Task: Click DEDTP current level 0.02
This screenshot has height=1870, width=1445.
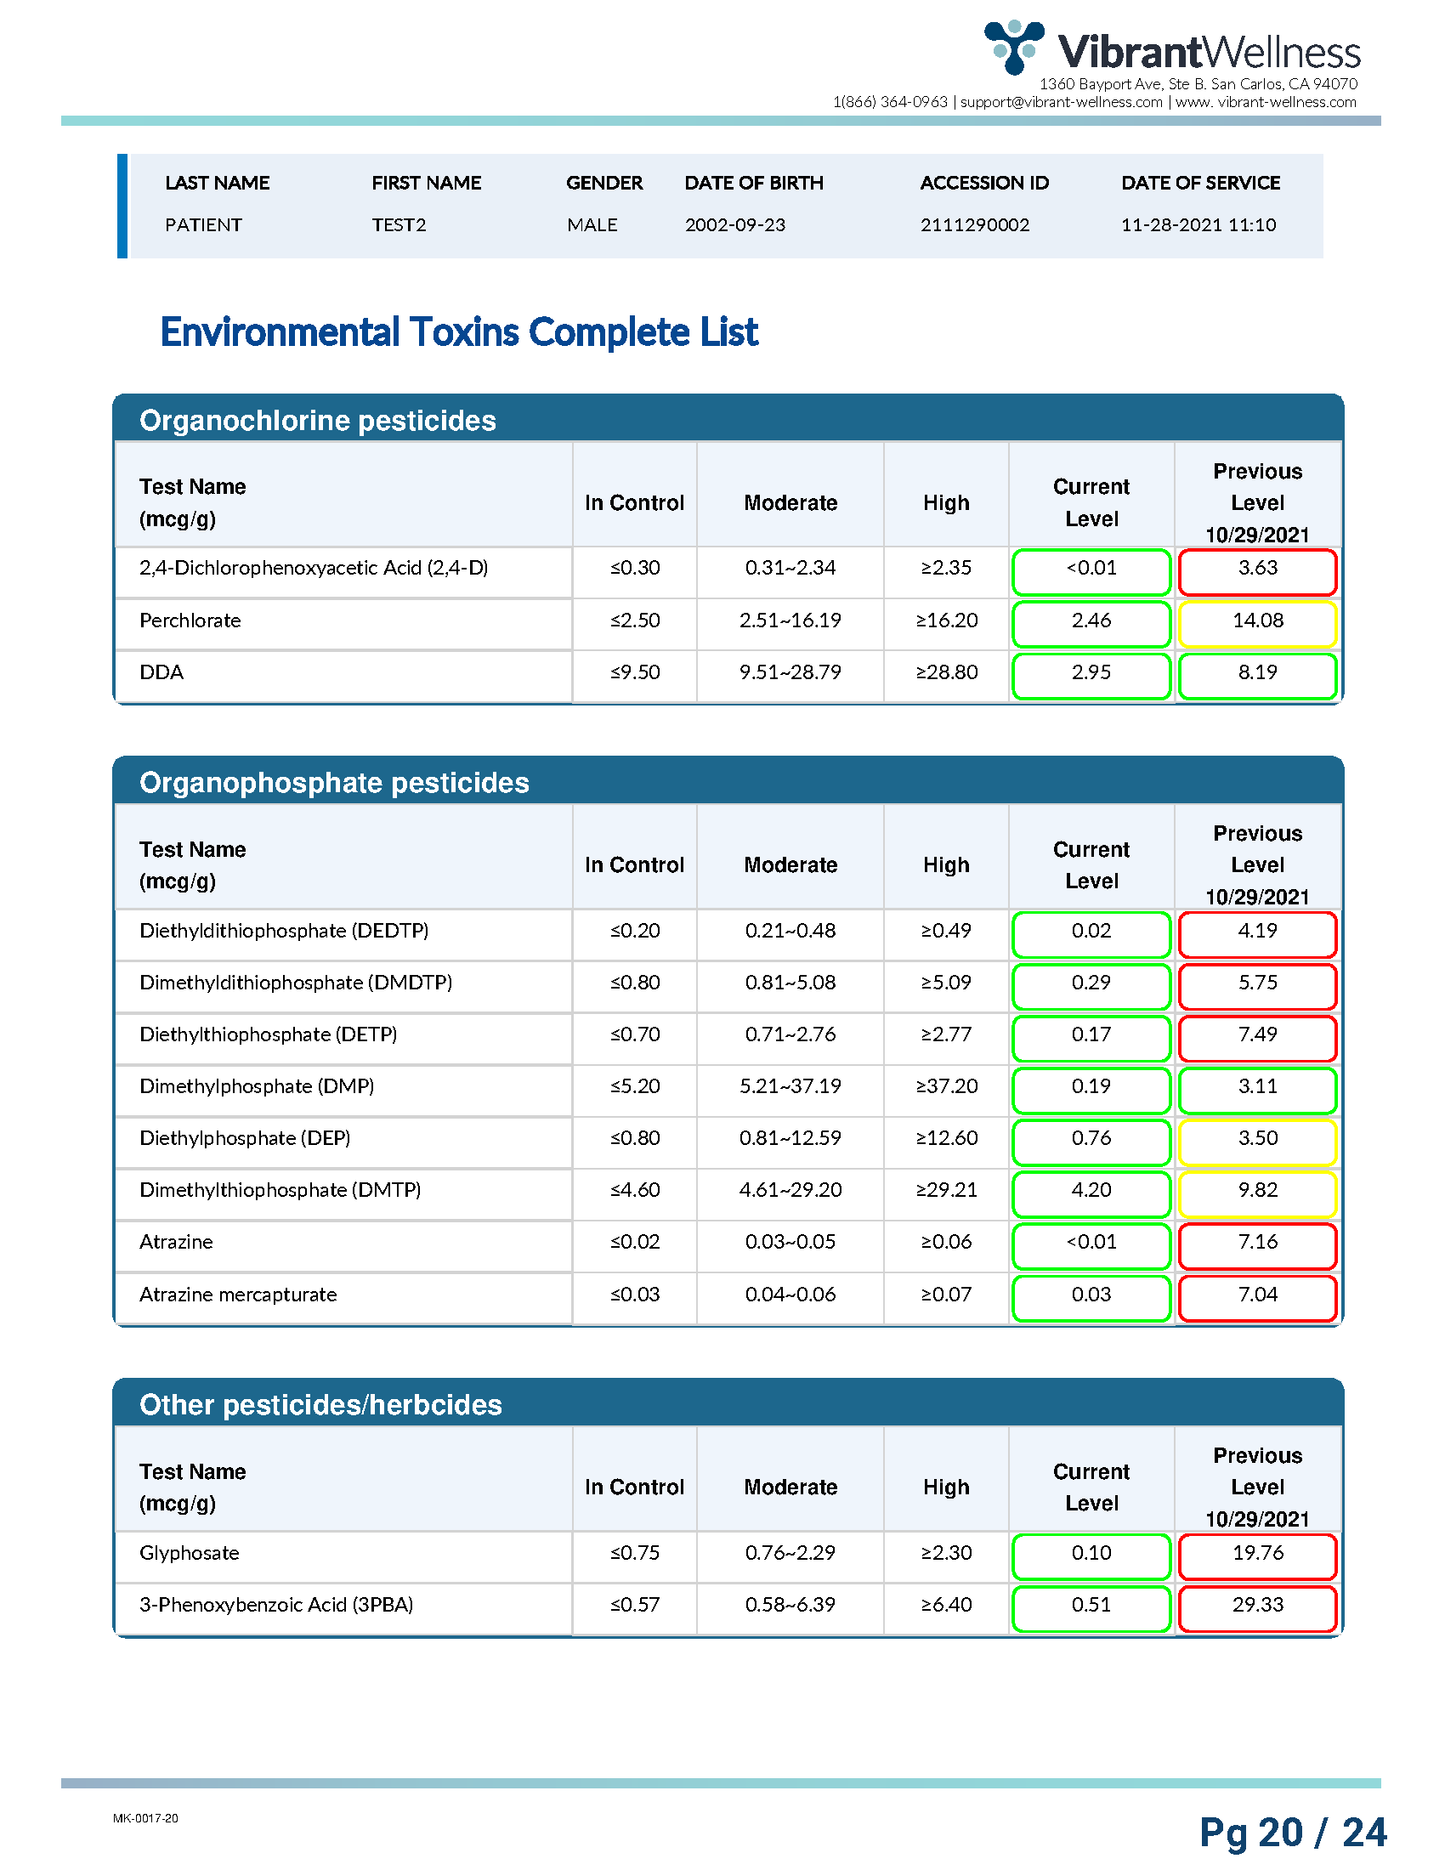Action: coord(1091,935)
